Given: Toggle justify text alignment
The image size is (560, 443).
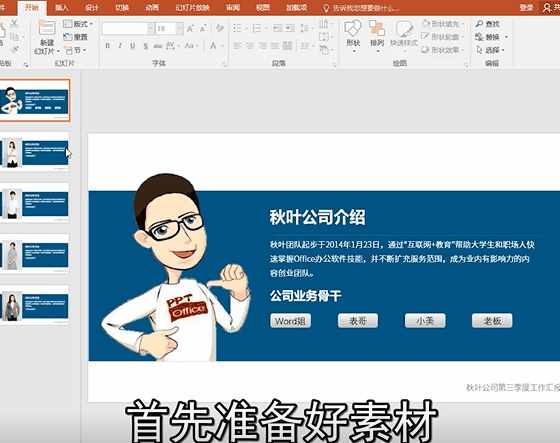Looking at the screenshot, I should (275, 46).
